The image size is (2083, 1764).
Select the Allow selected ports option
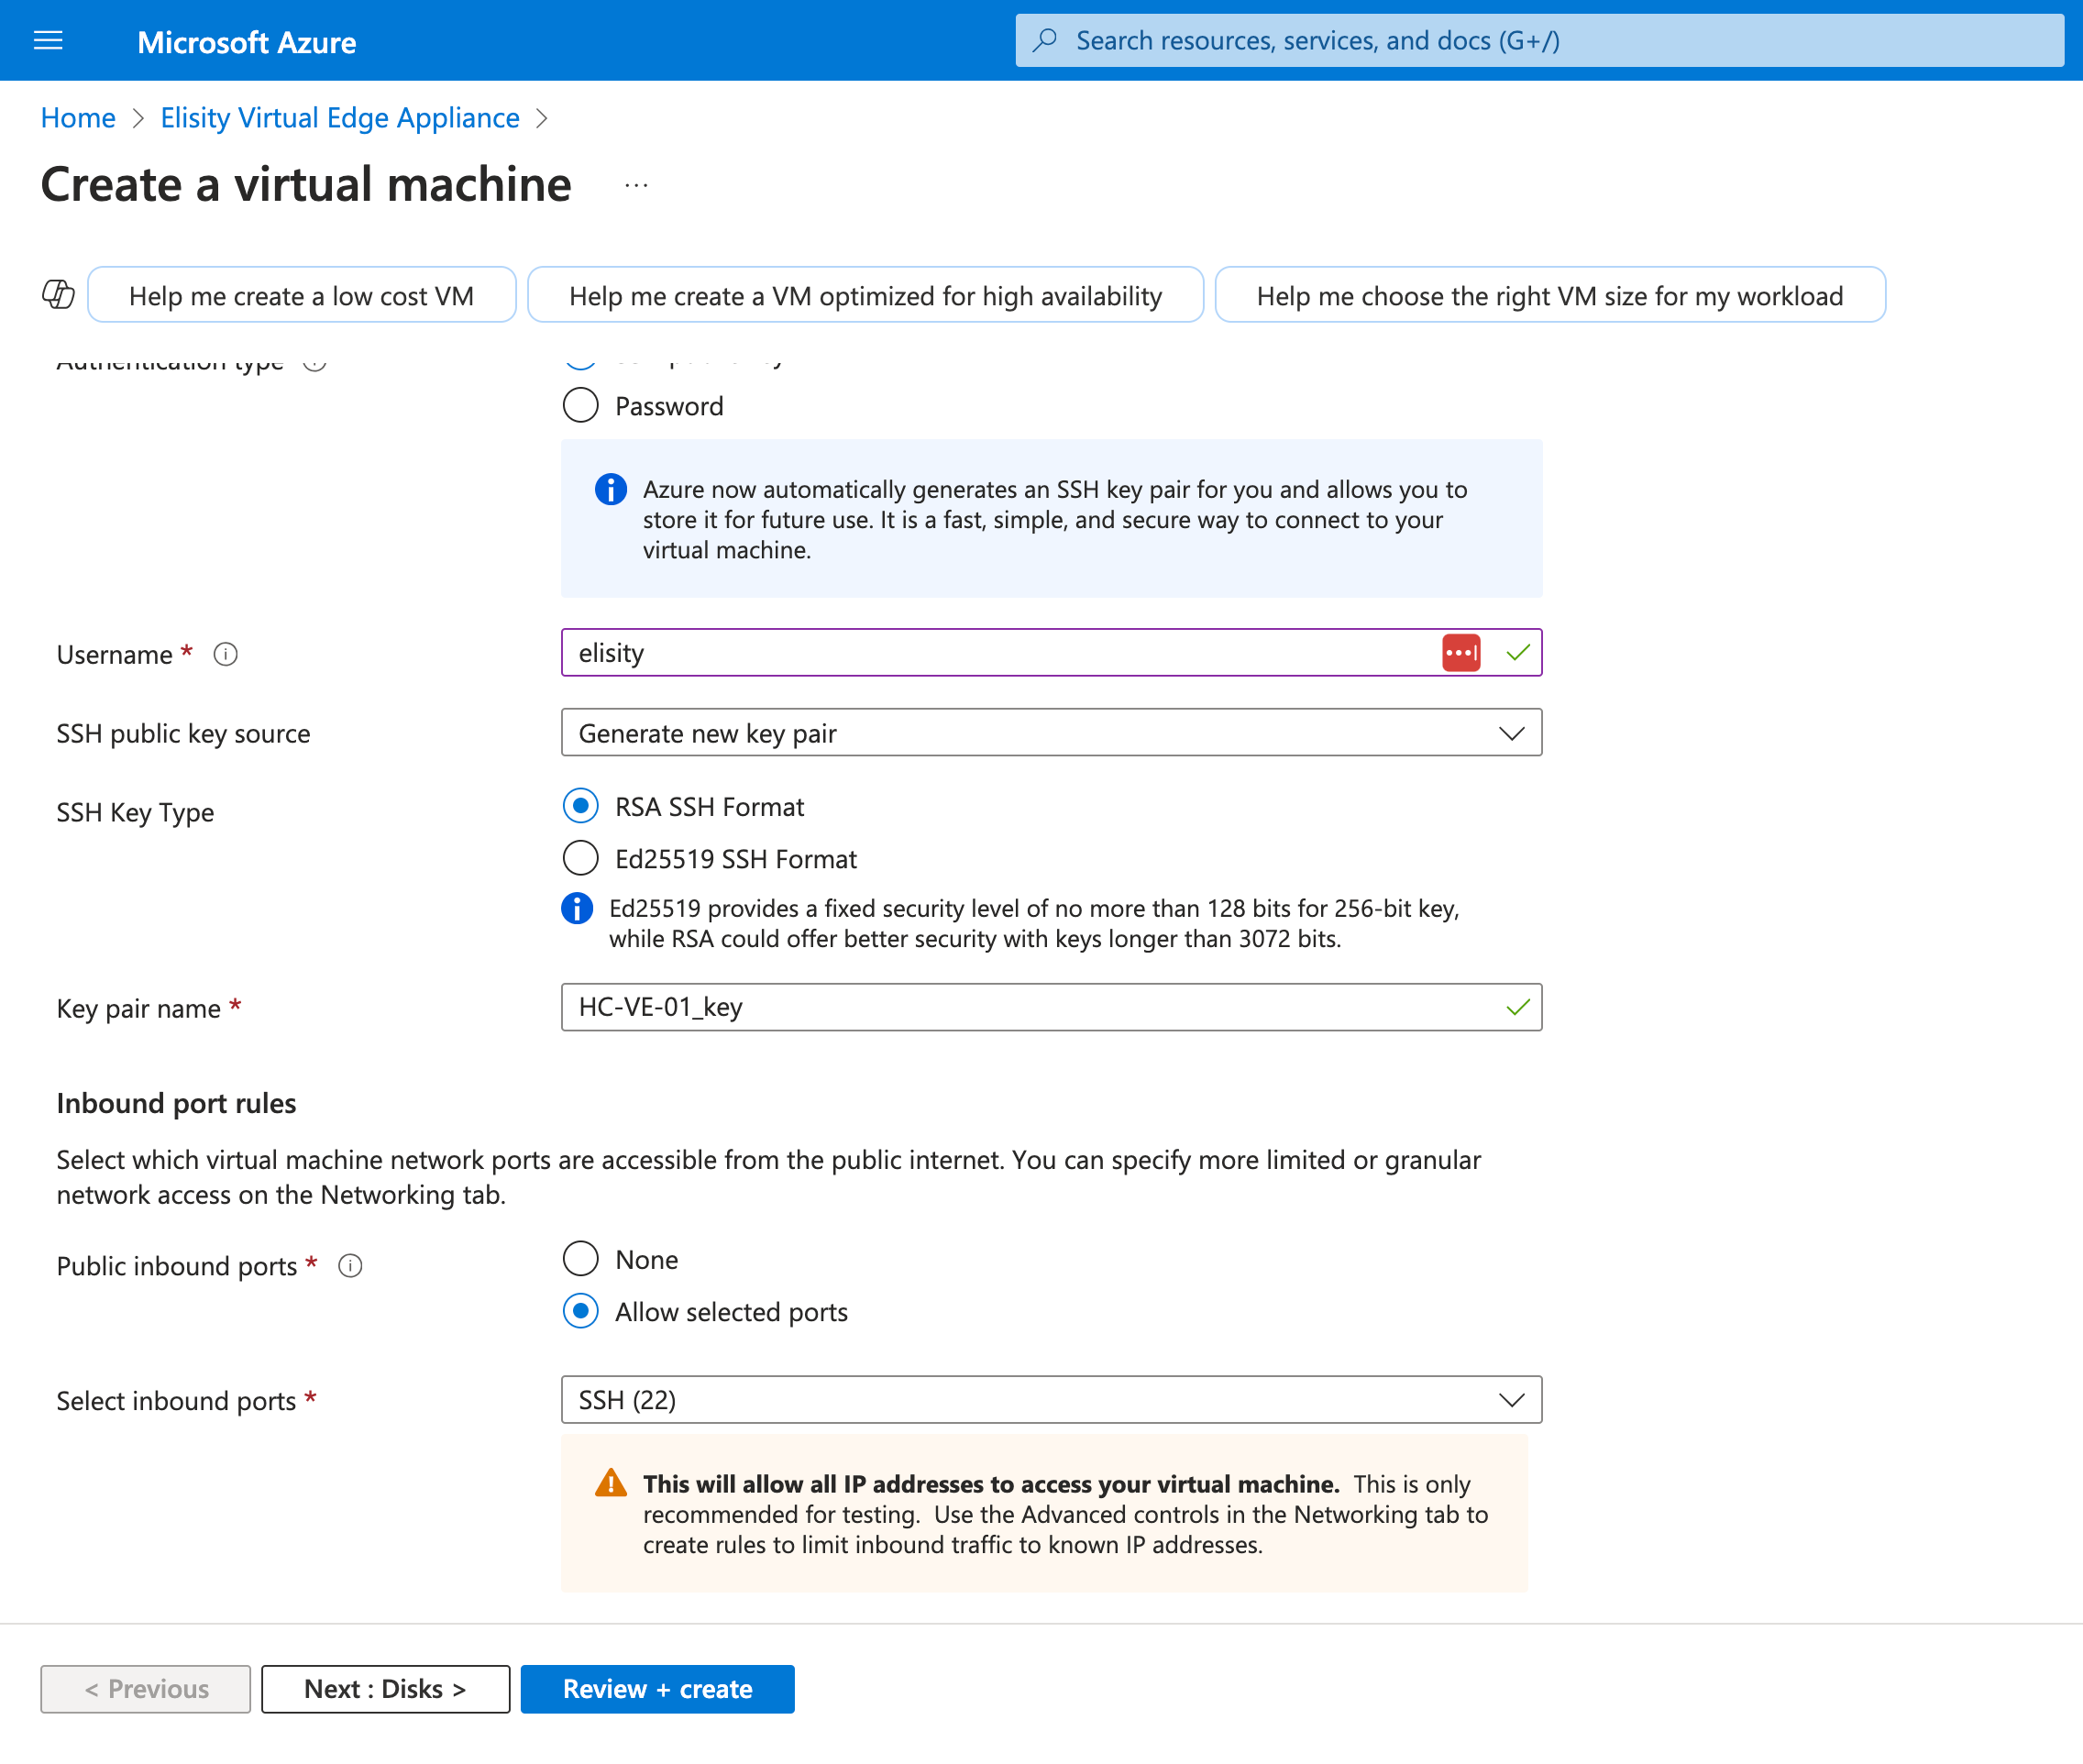tap(581, 1311)
